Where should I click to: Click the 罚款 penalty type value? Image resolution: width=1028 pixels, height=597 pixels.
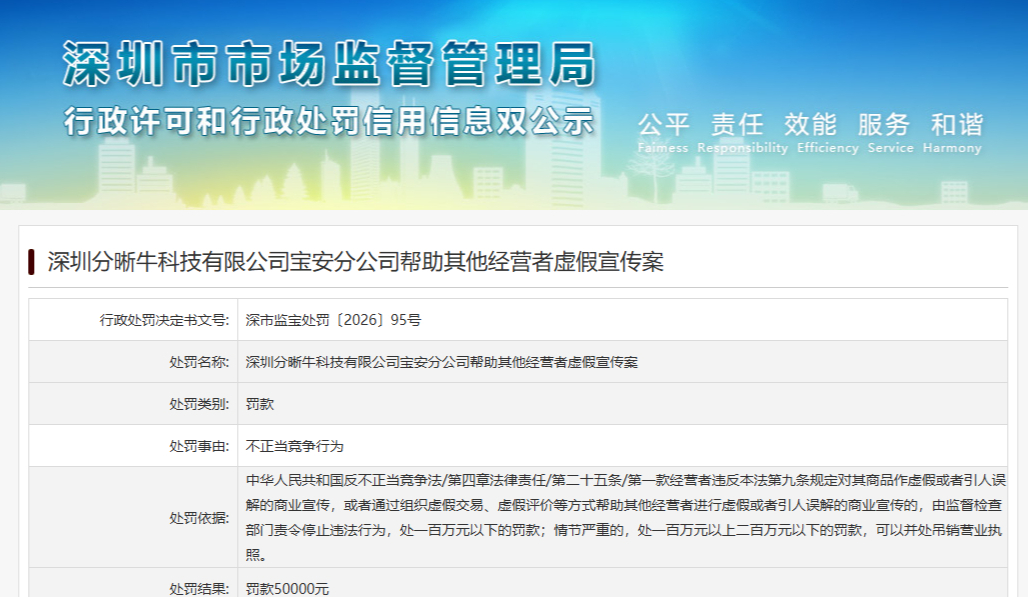tap(260, 404)
